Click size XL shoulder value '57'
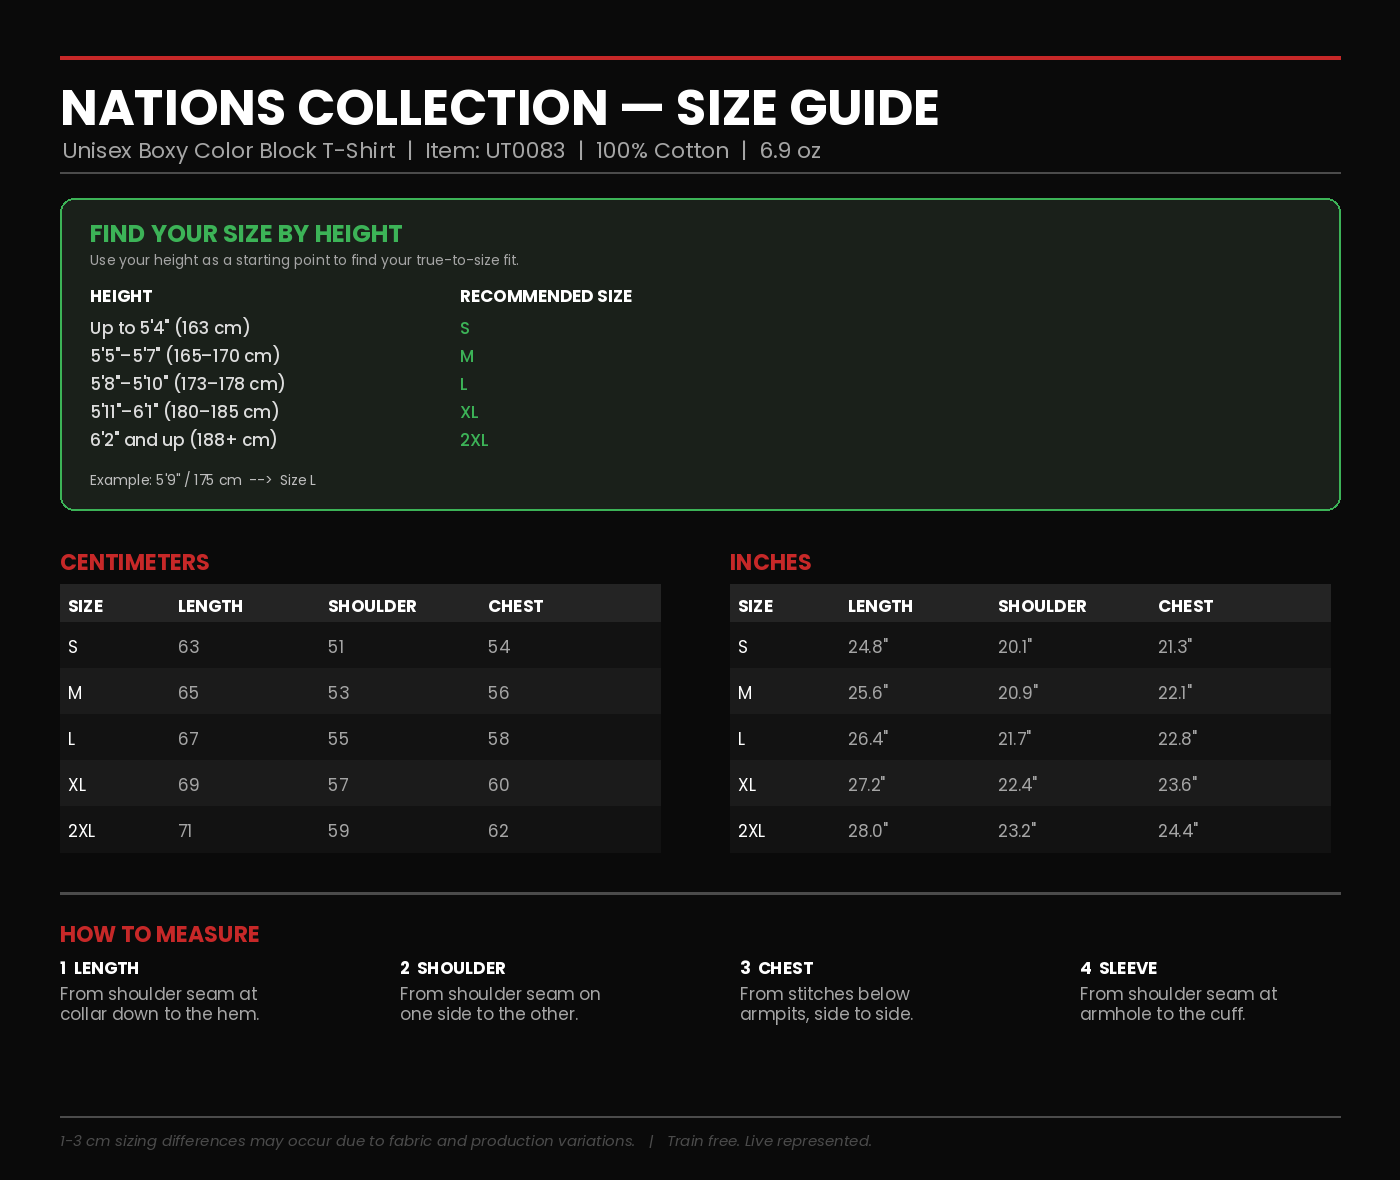 point(339,785)
